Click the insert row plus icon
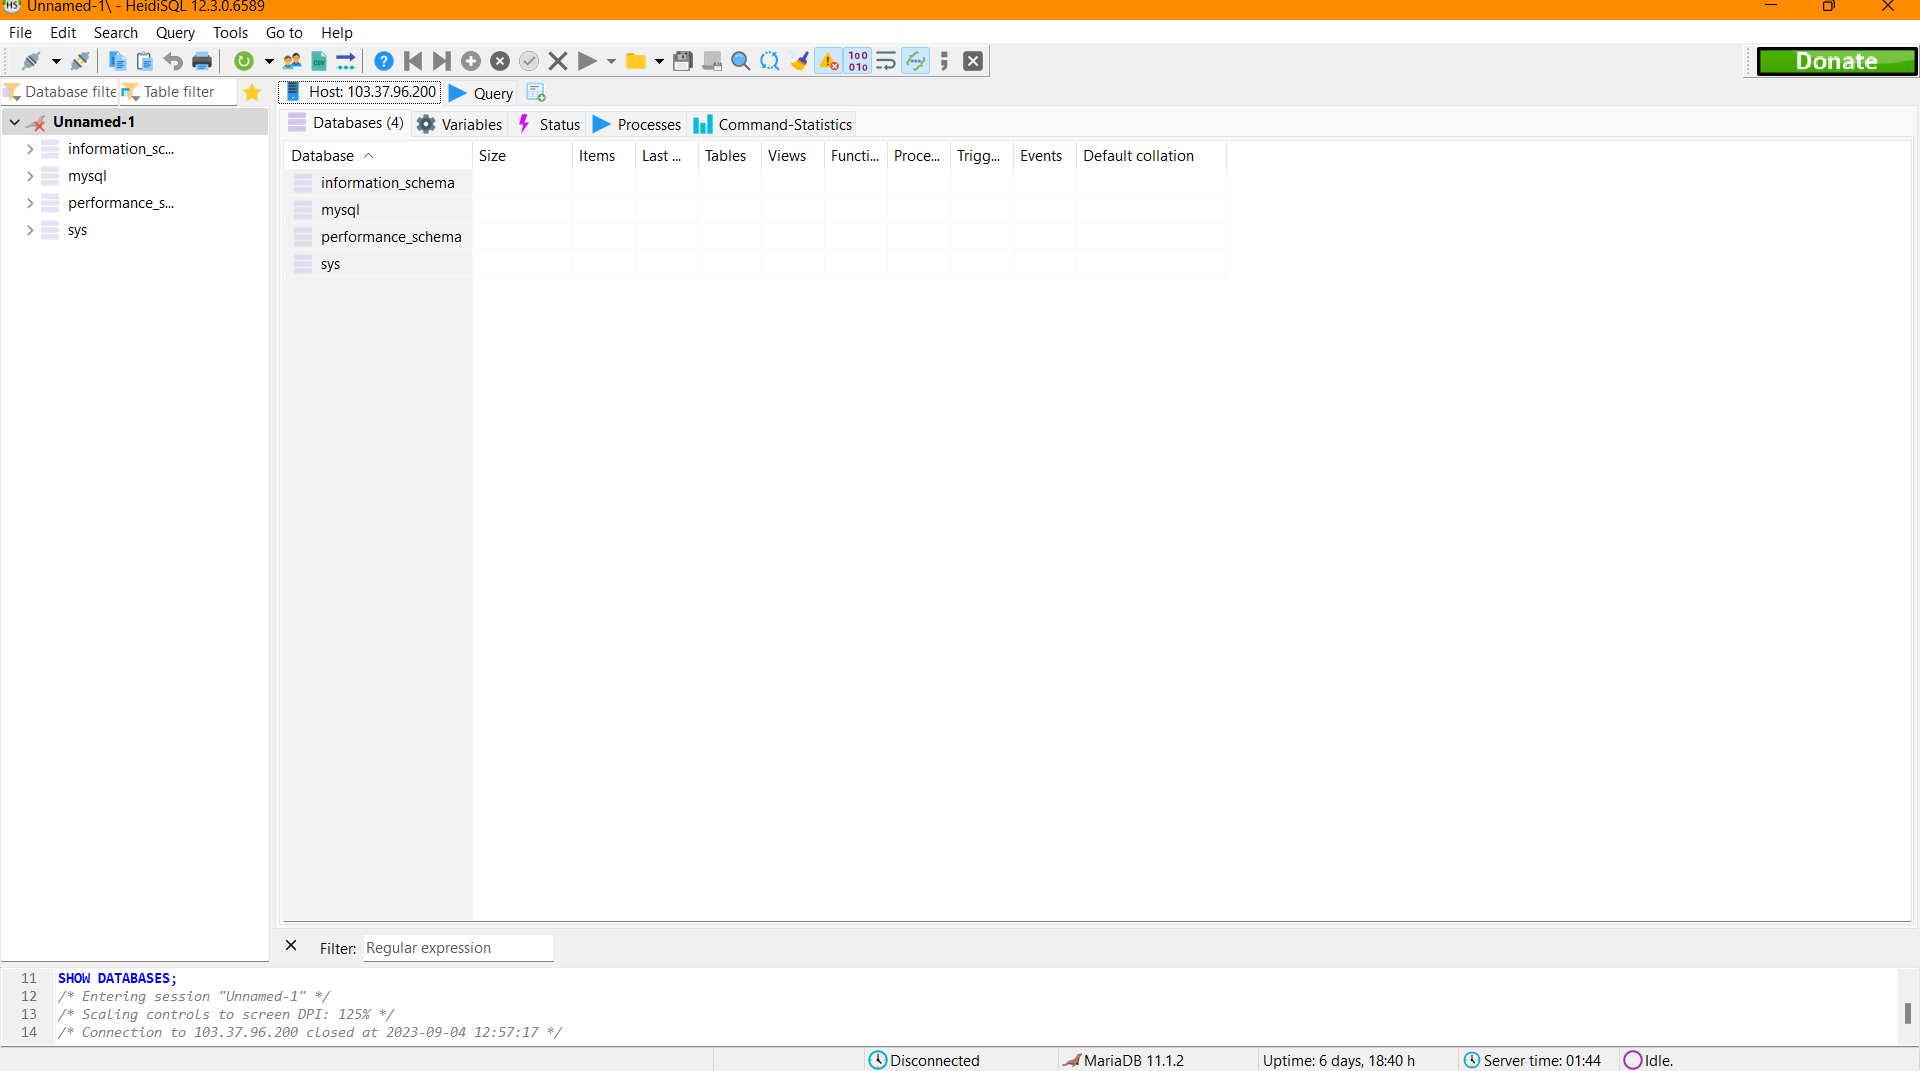1920x1071 pixels. point(471,61)
